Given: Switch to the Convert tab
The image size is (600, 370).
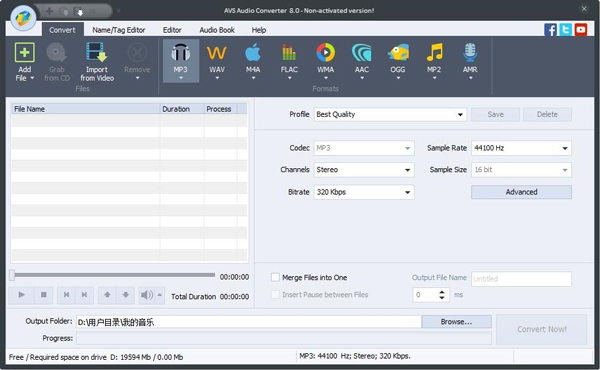Looking at the screenshot, I should point(62,30).
